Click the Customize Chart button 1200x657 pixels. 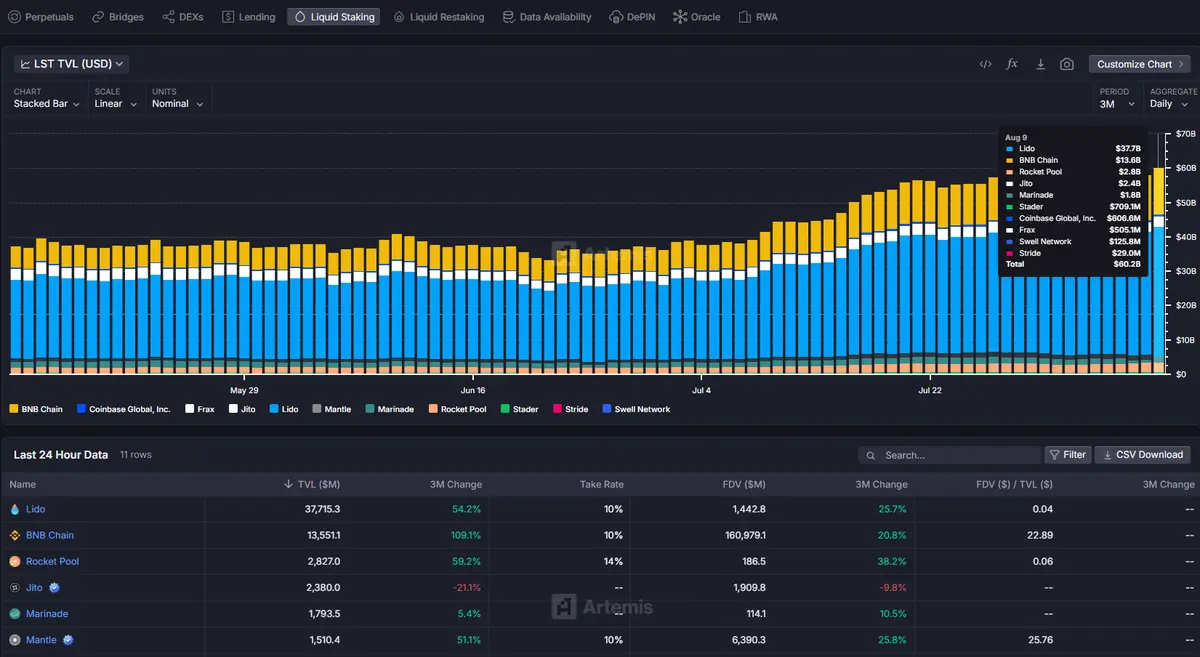(1140, 64)
